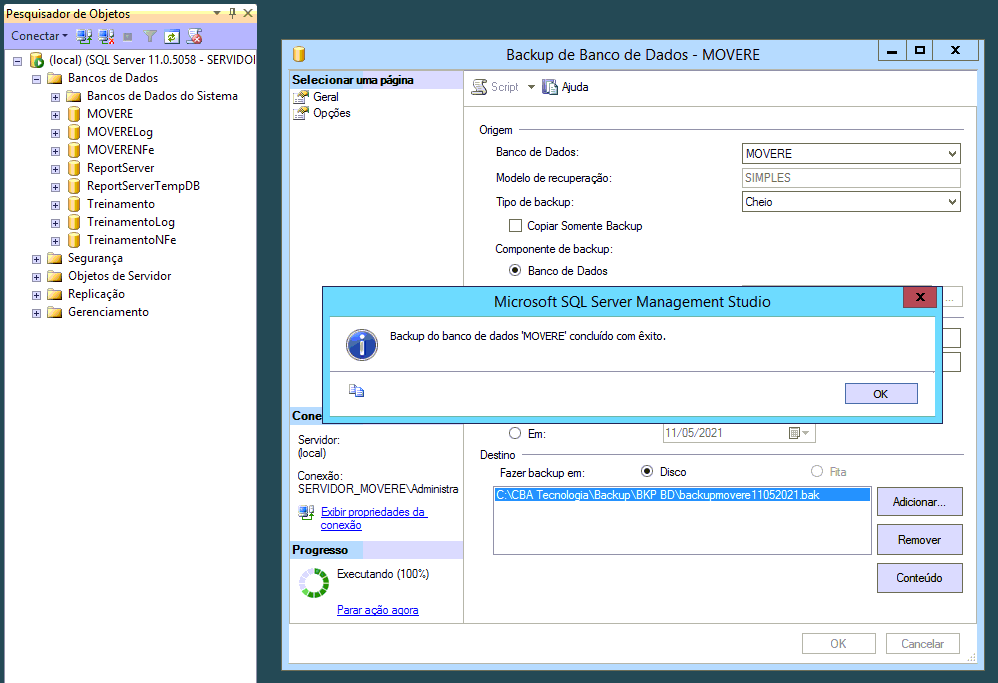
Task: Click the MOVERELog database icon
Action: (x=74, y=132)
